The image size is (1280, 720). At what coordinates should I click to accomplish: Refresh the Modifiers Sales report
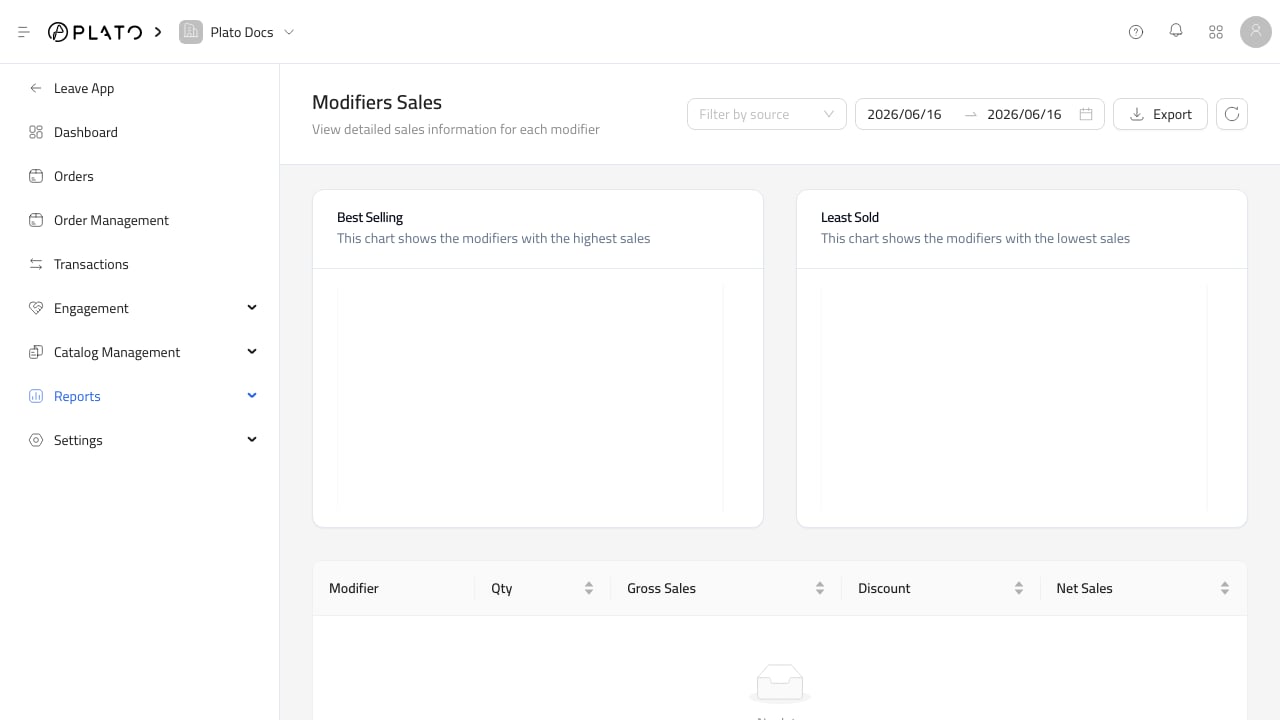click(x=1232, y=114)
